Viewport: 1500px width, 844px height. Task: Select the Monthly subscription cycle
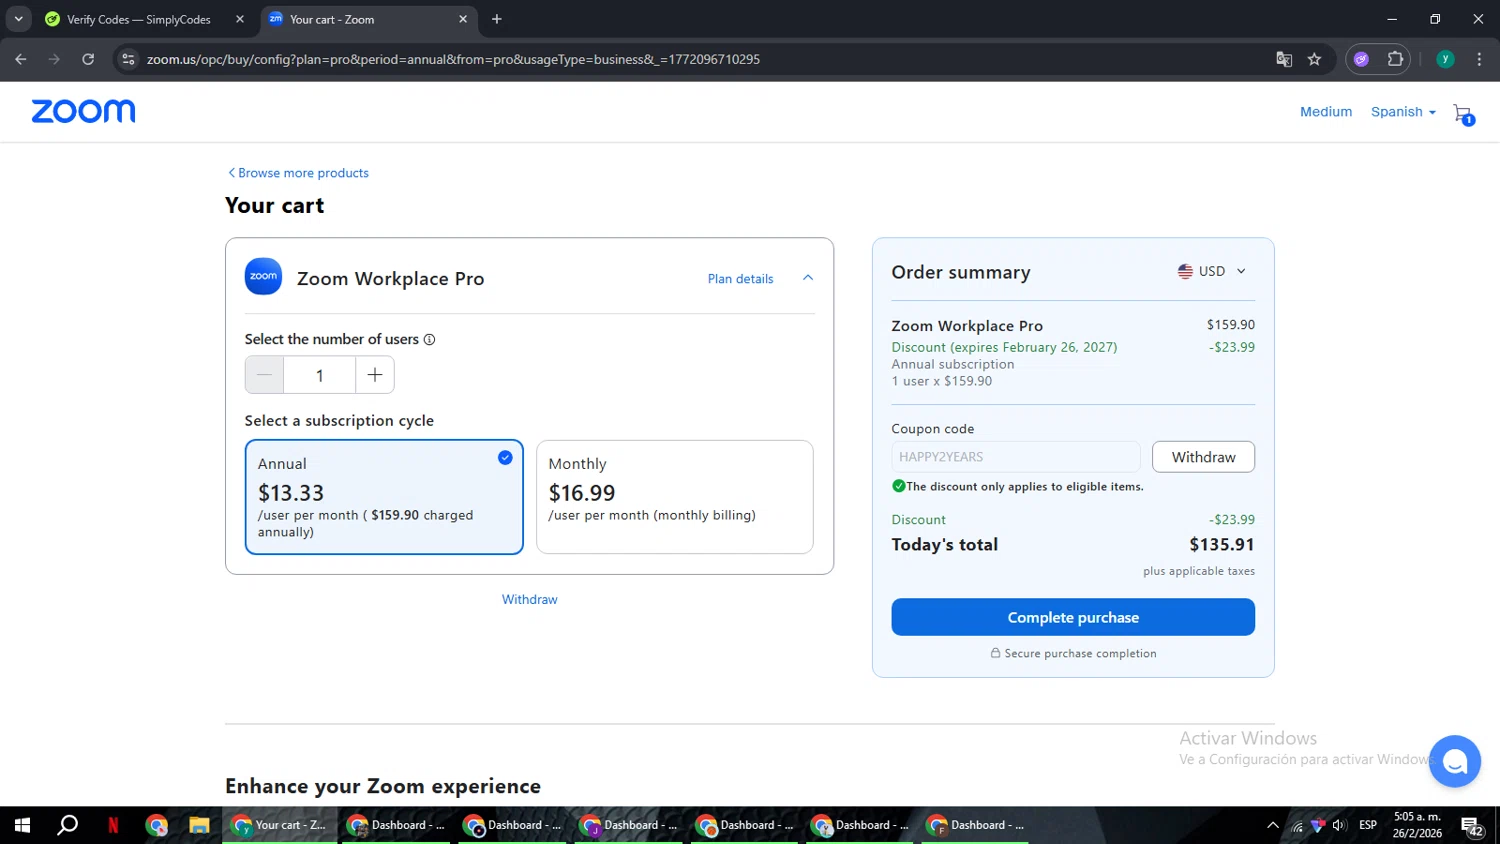[x=674, y=497]
